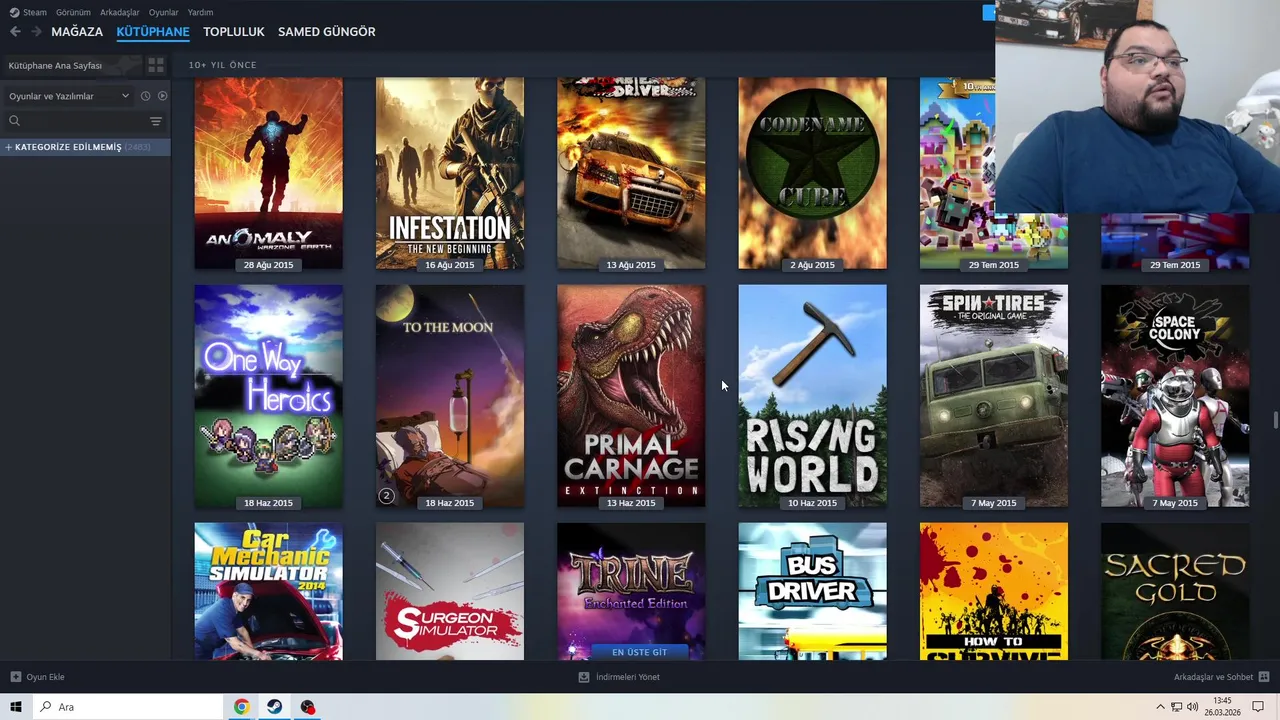1280x720 pixels.
Task: Click the 10+ YIL ÖNCE section header
Action: (223, 65)
